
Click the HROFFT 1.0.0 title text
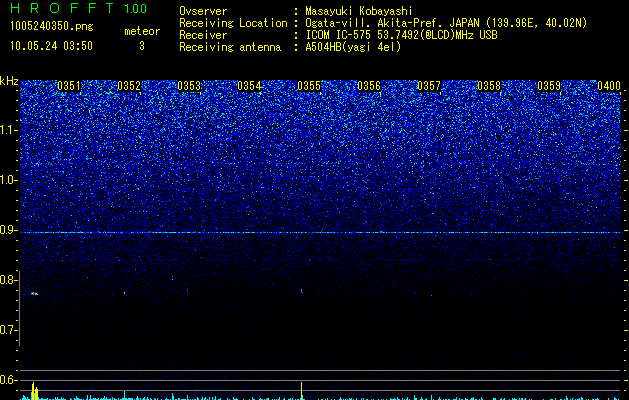[79, 8]
